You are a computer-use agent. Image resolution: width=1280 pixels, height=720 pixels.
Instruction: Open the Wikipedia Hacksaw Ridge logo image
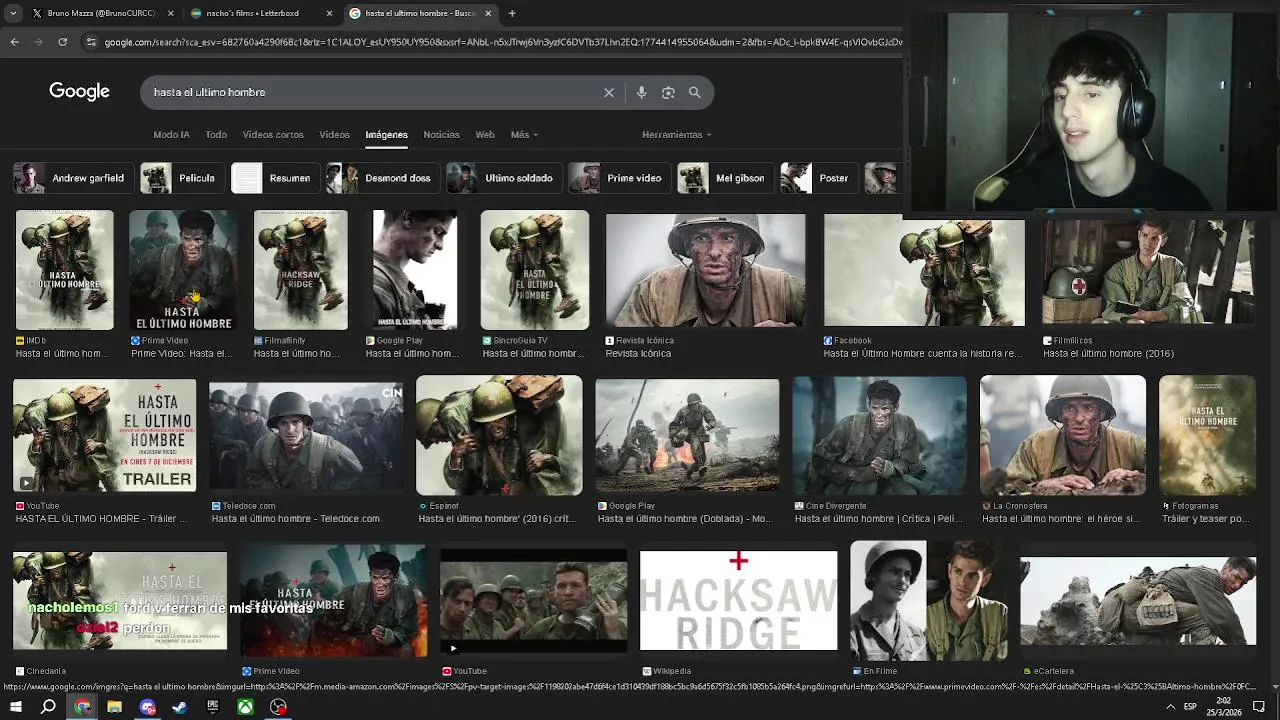coord(739,600)
